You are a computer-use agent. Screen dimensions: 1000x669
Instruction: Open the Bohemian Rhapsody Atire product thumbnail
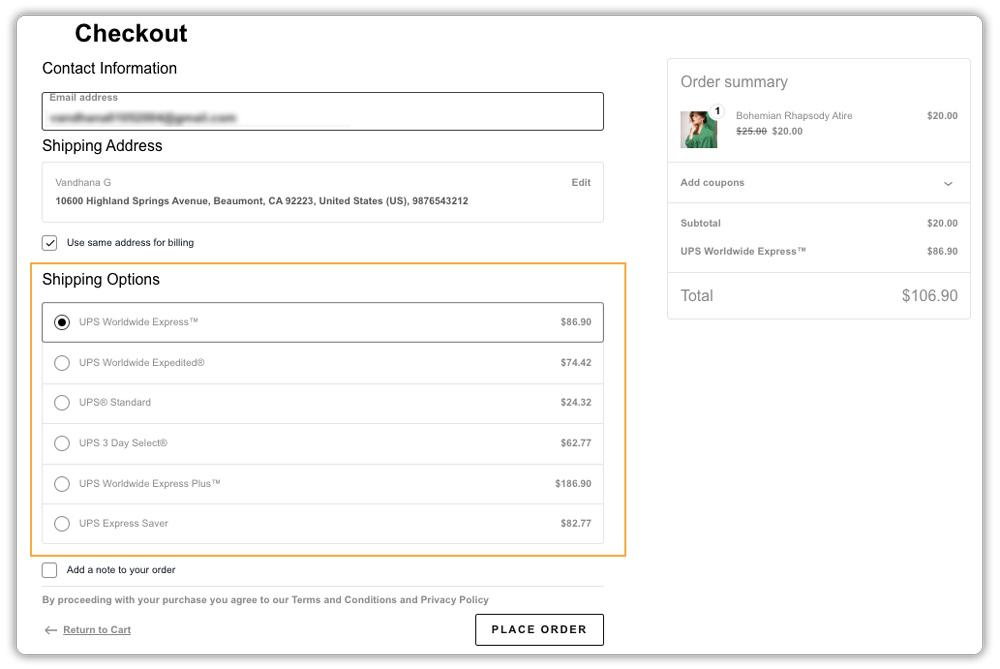click(698, 130)
